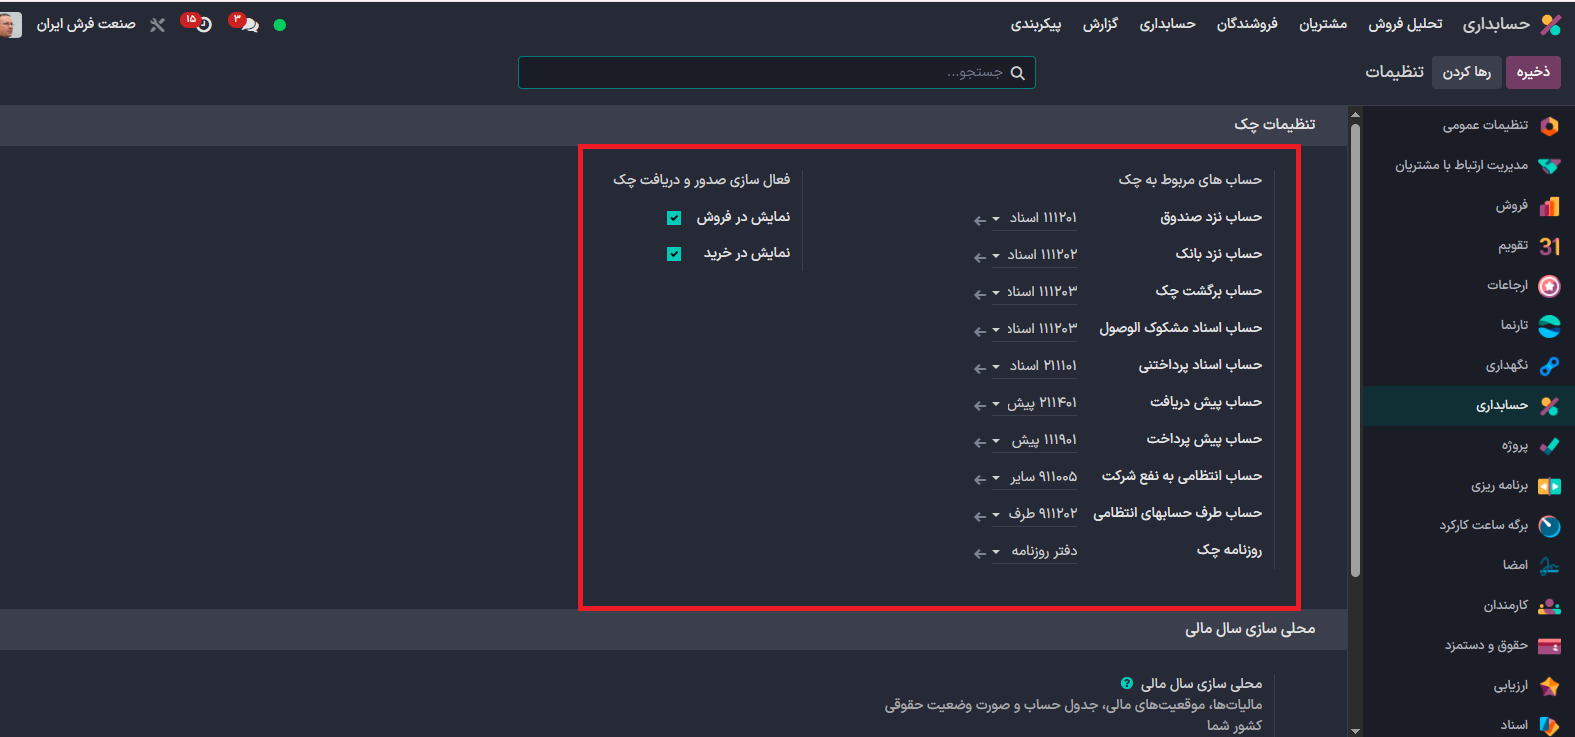
Task: Click the settings vertical scrollbar
Action: click(1355, 350)
